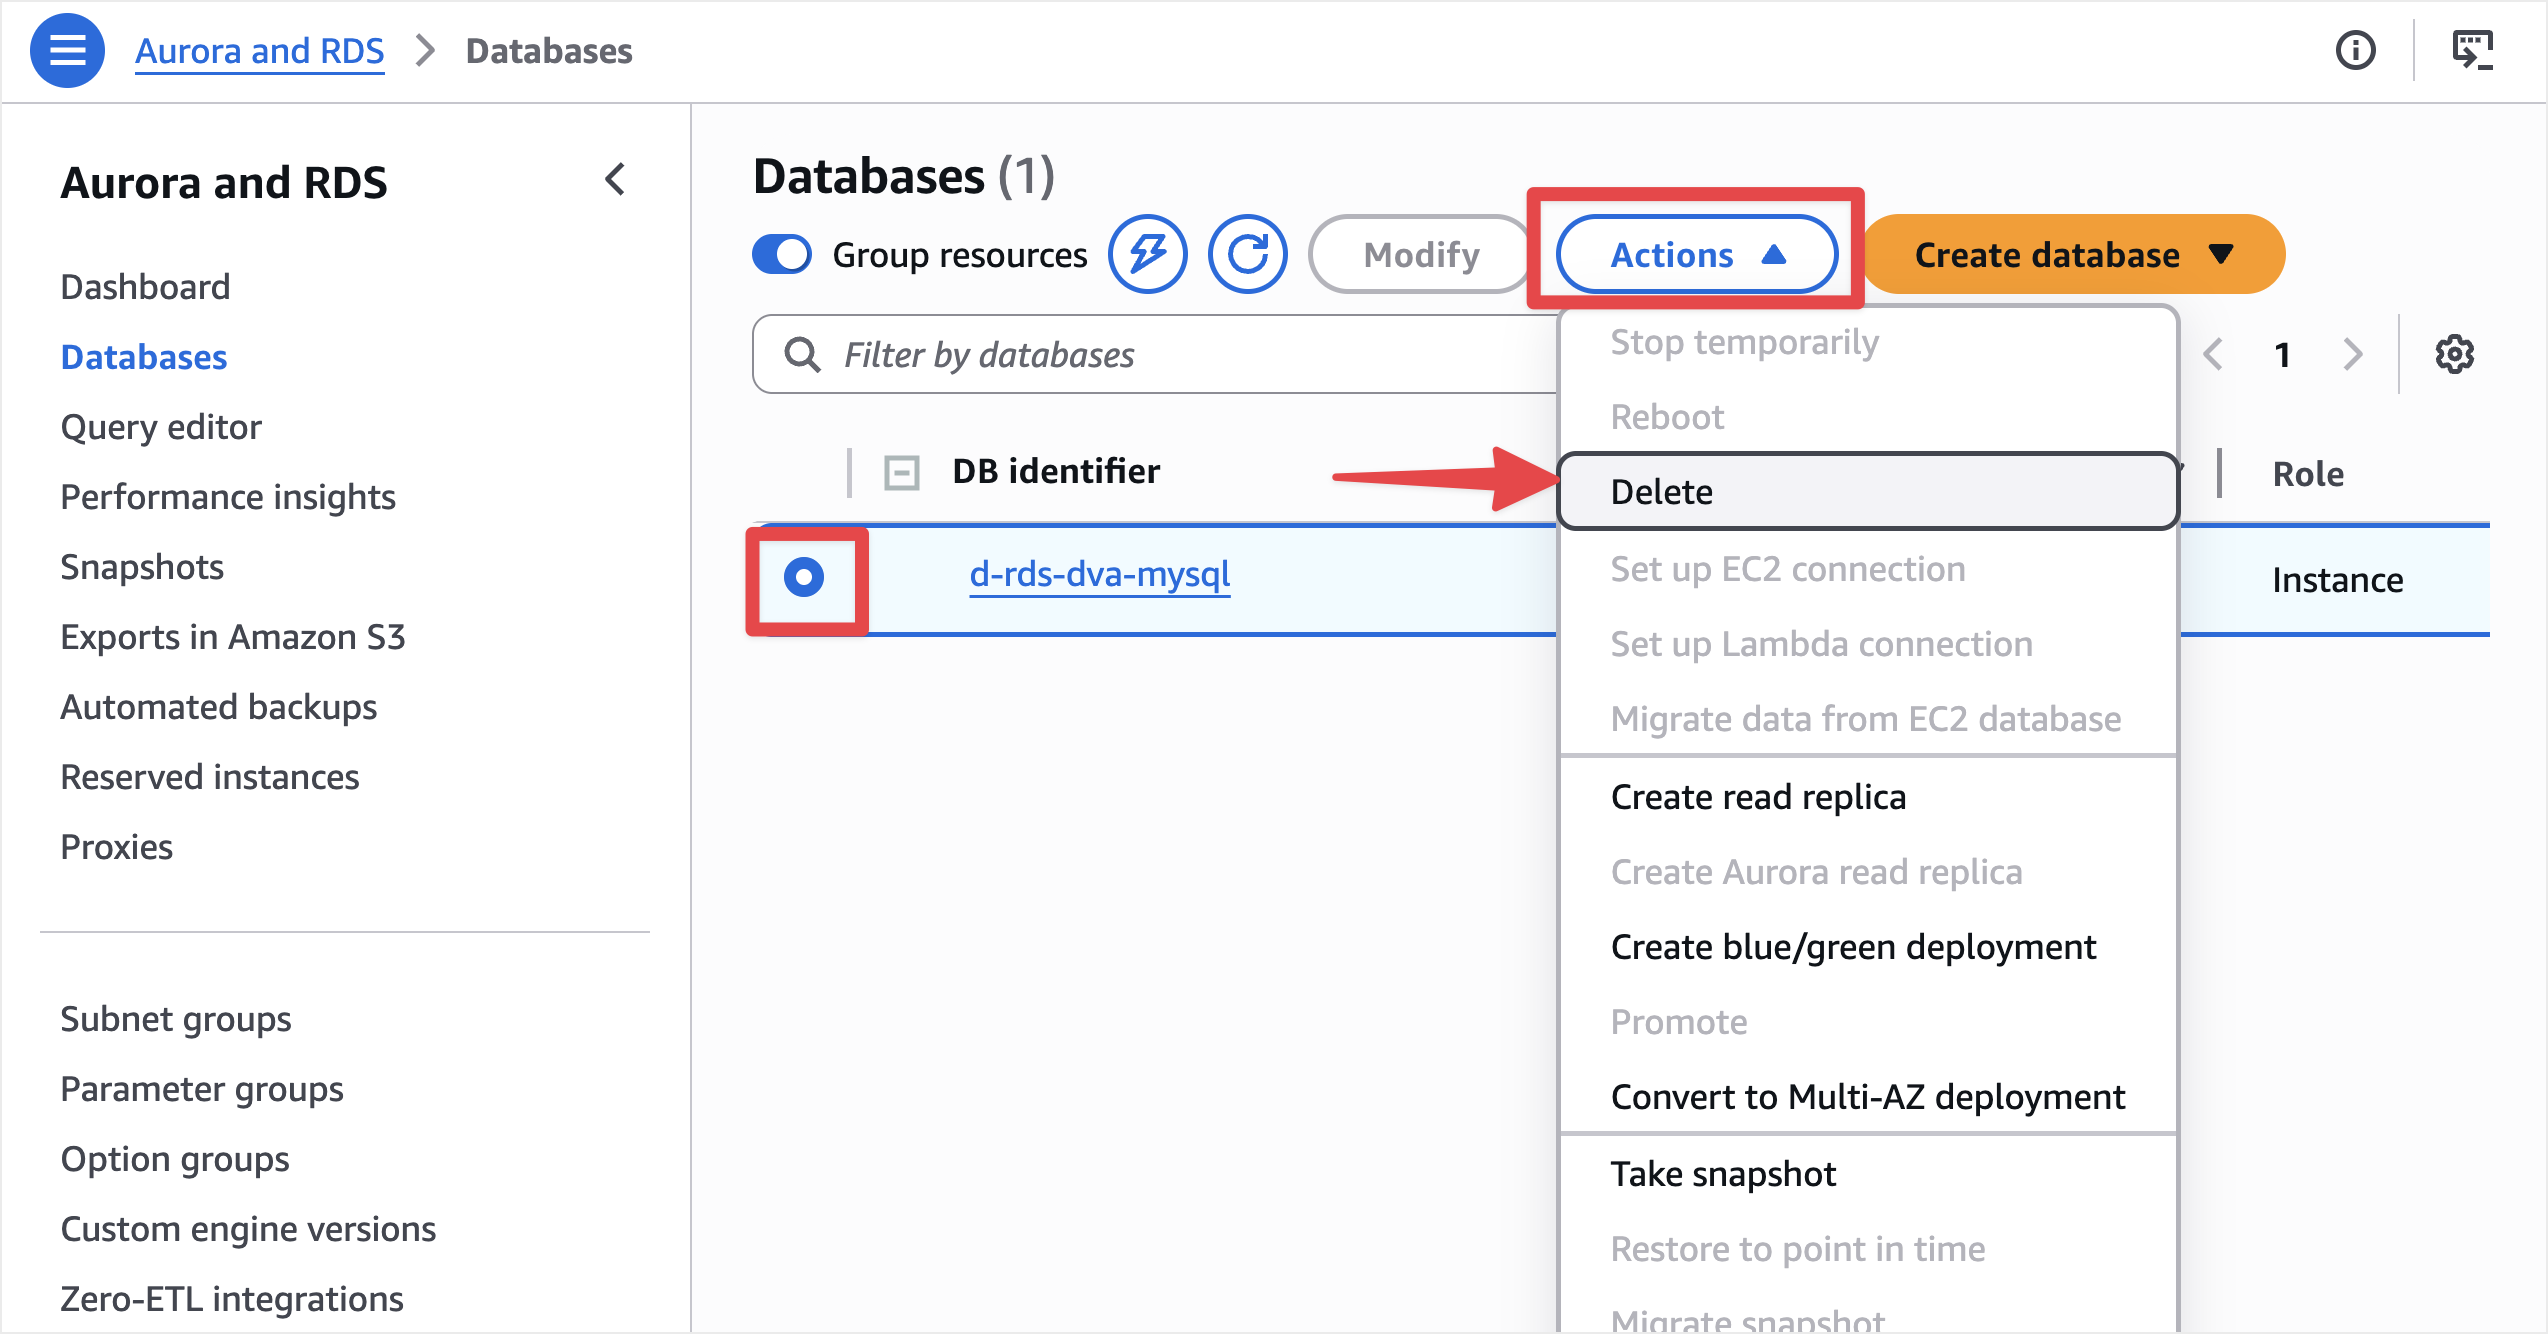The height and width of the screenshot is (1334, 2548).
Task: Select the d-rds-dva-mysql radio button
Action: pyautogui.click(x=804, y=577)
